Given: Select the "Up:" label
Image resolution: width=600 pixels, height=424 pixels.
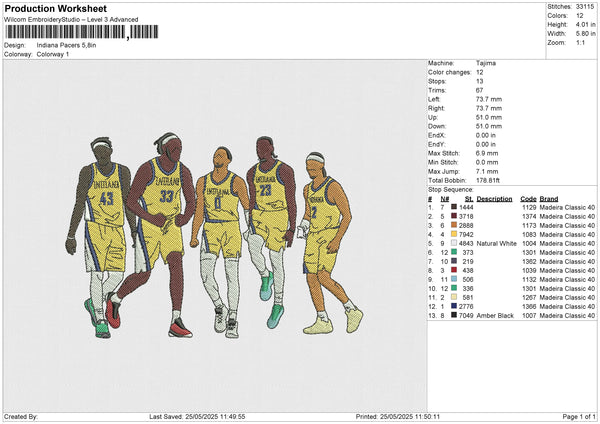Looking at the screenshot, I should pyautogui.click(x=433, y=117).
